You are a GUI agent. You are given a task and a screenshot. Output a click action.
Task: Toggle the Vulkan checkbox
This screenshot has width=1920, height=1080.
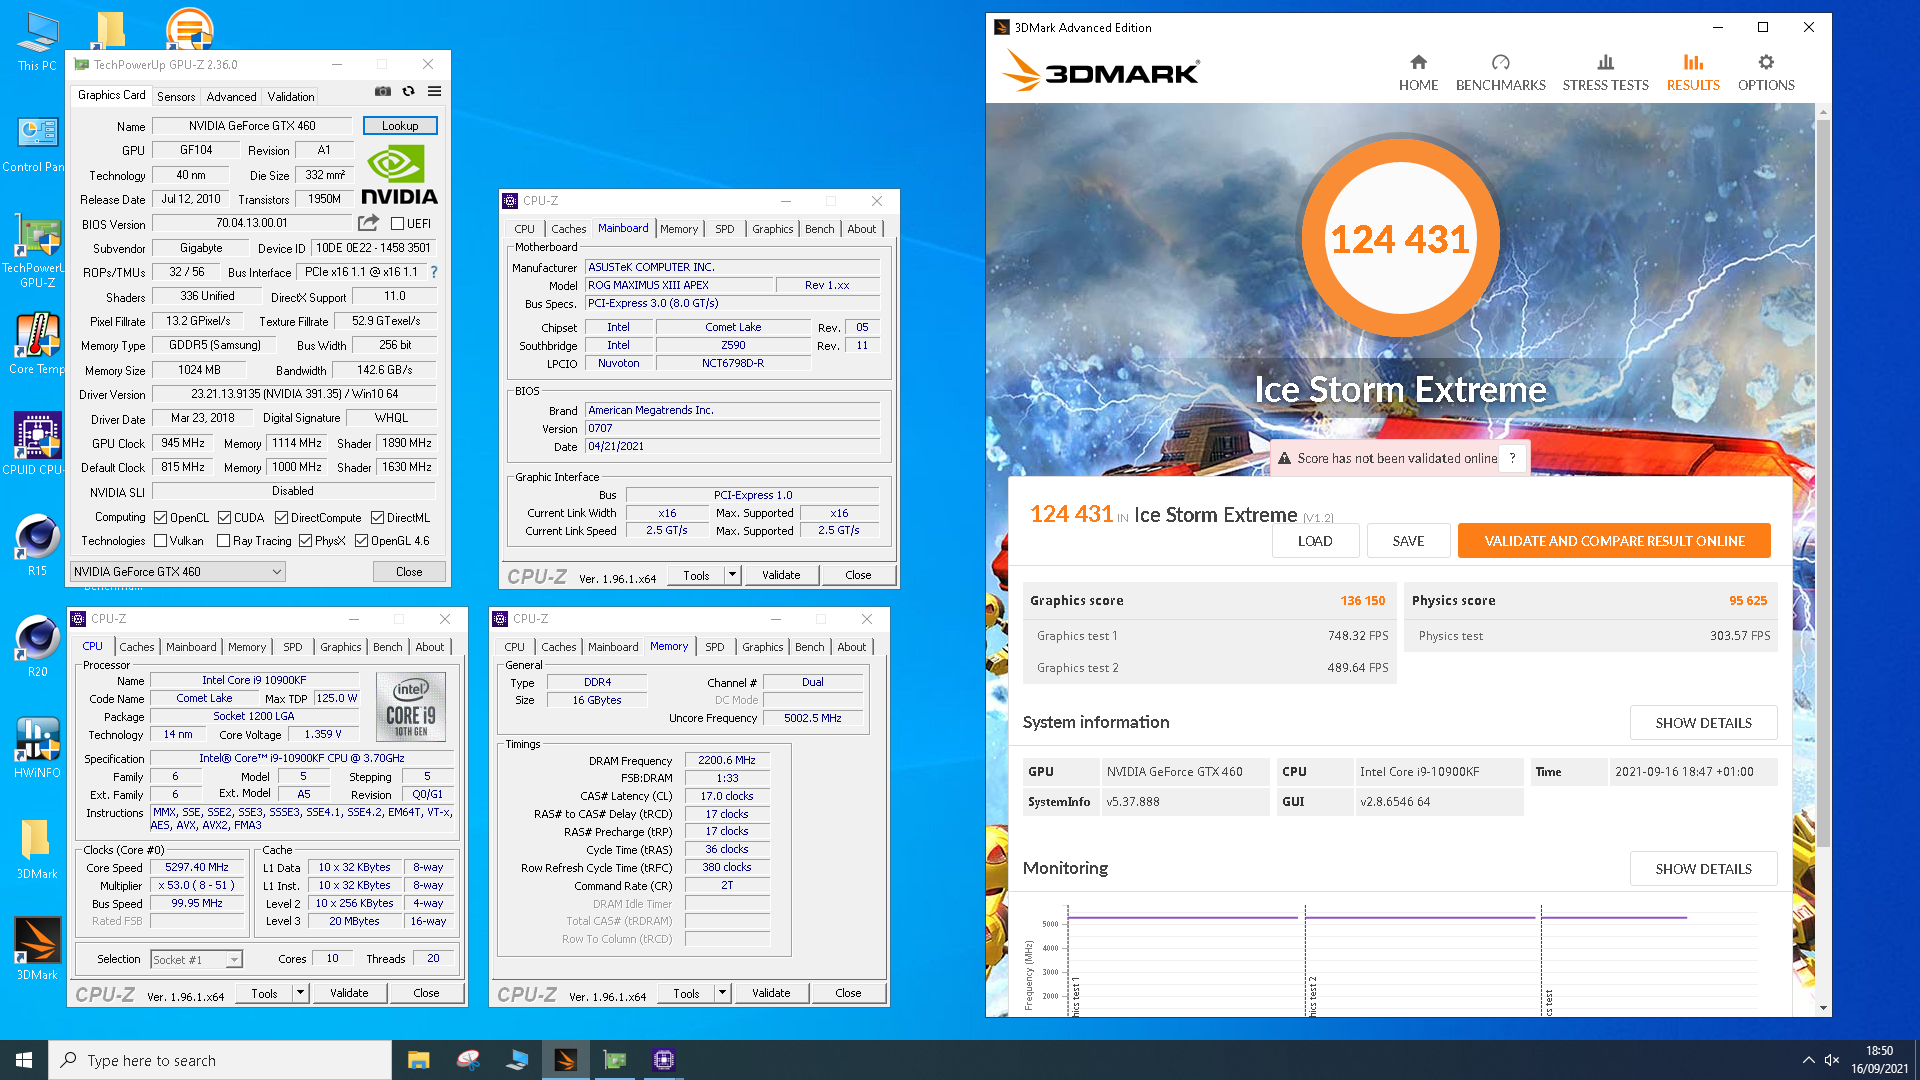click(x=160, y=541)
